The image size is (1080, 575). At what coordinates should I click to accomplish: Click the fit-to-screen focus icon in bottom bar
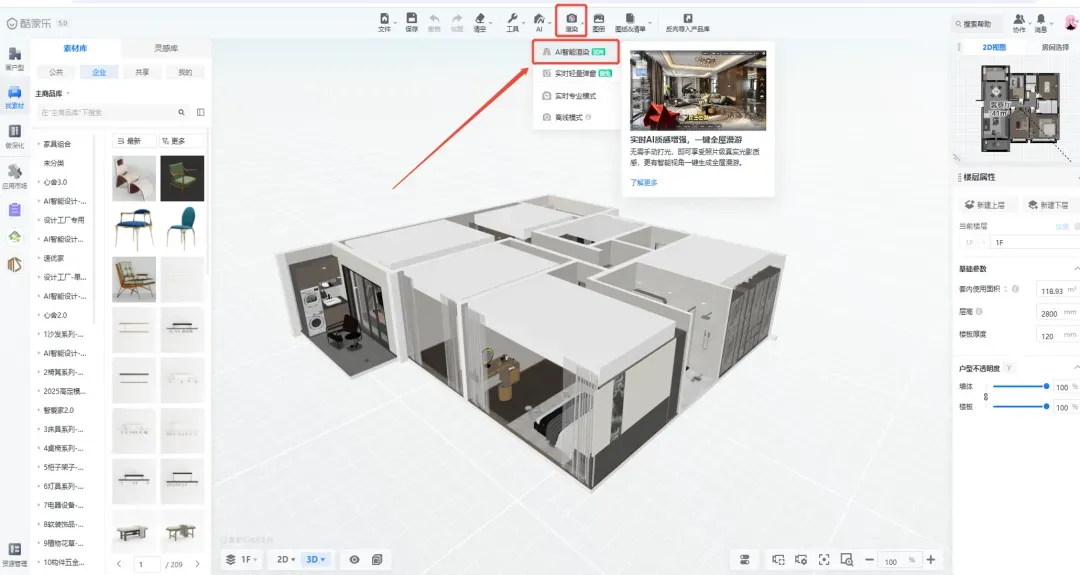(824, 560)
